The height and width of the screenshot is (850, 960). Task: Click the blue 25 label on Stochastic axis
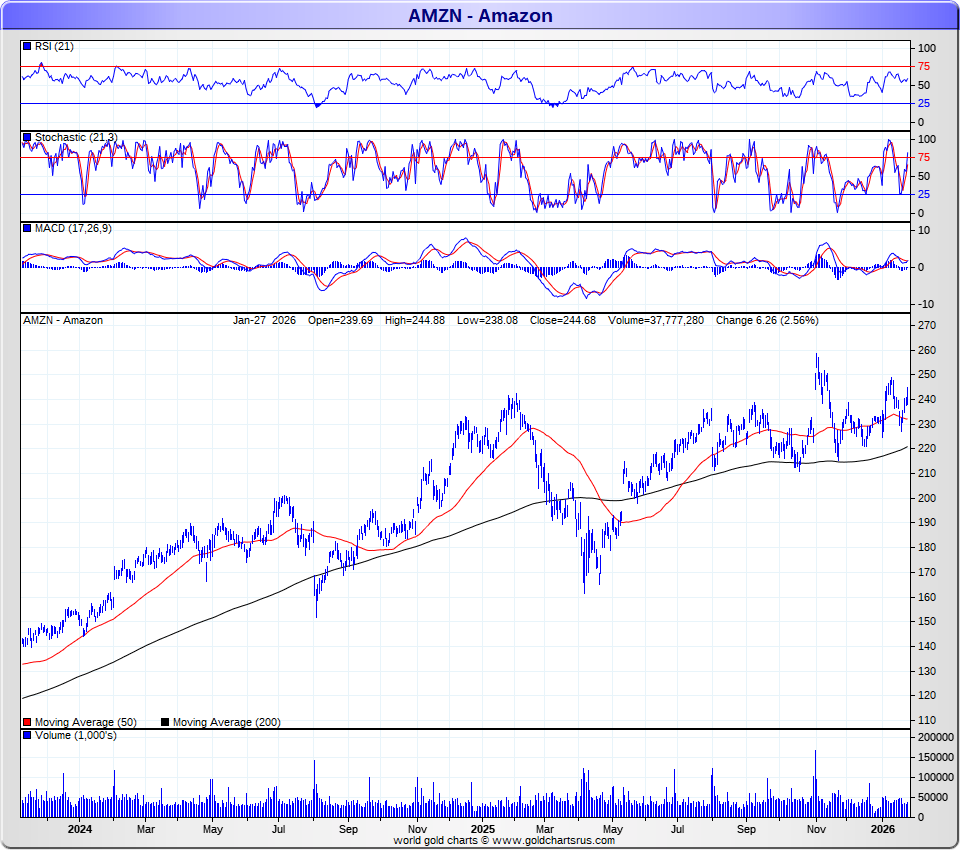[x=924, y=195]
